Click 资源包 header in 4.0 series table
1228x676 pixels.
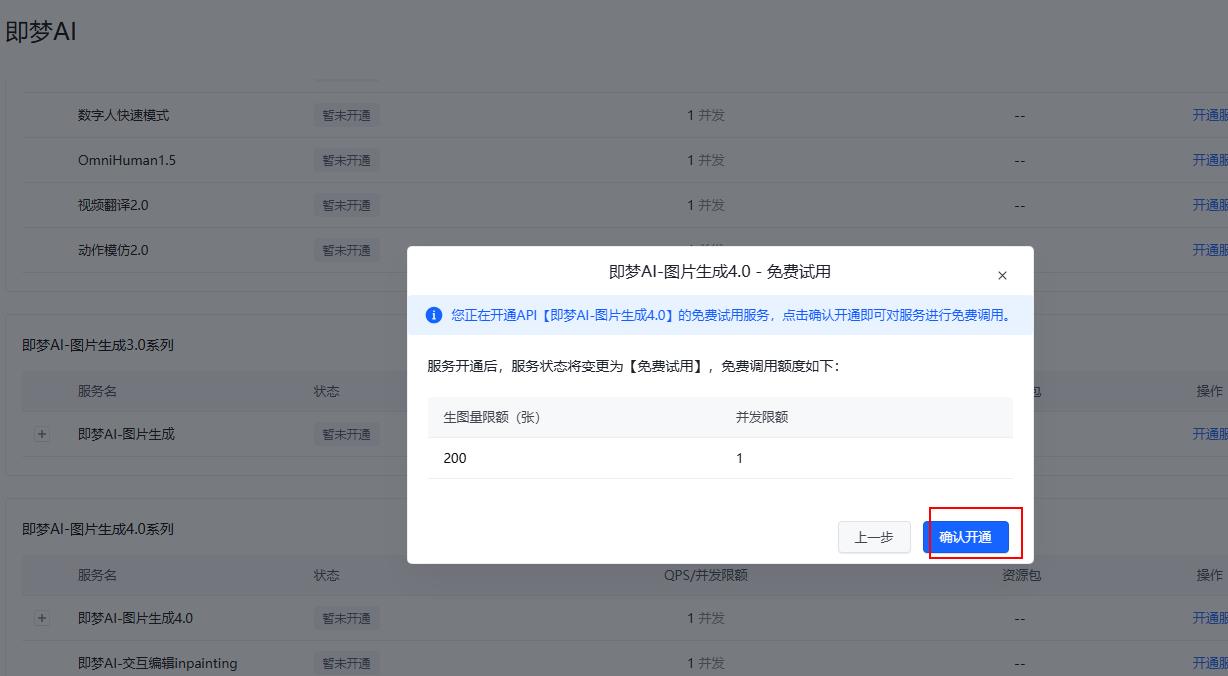click(x=1021, y=575)
